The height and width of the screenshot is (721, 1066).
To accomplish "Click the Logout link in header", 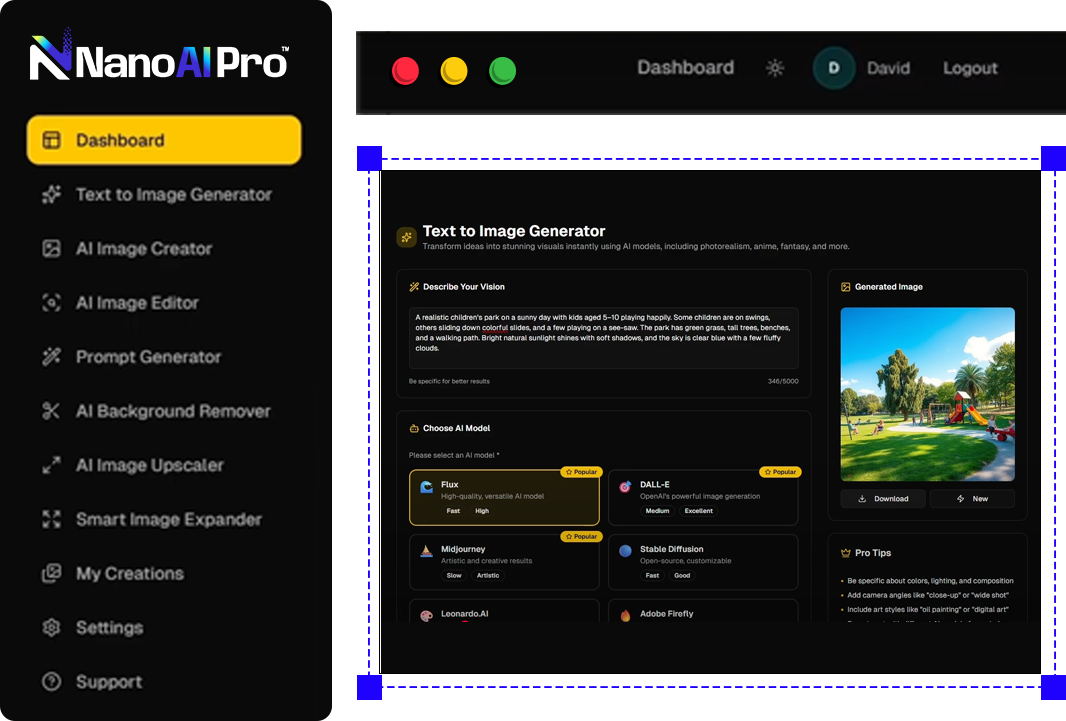I will 970,68.
